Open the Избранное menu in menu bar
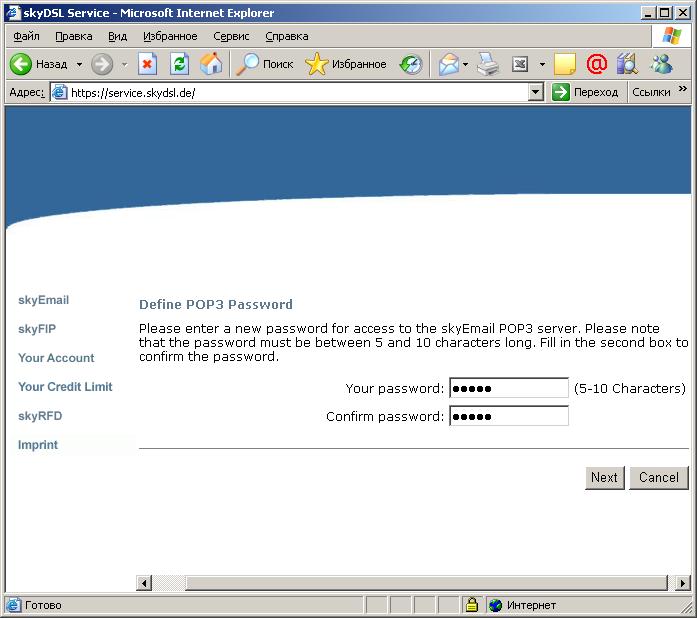This screenshot has height=618, width=697. (170, 36)
